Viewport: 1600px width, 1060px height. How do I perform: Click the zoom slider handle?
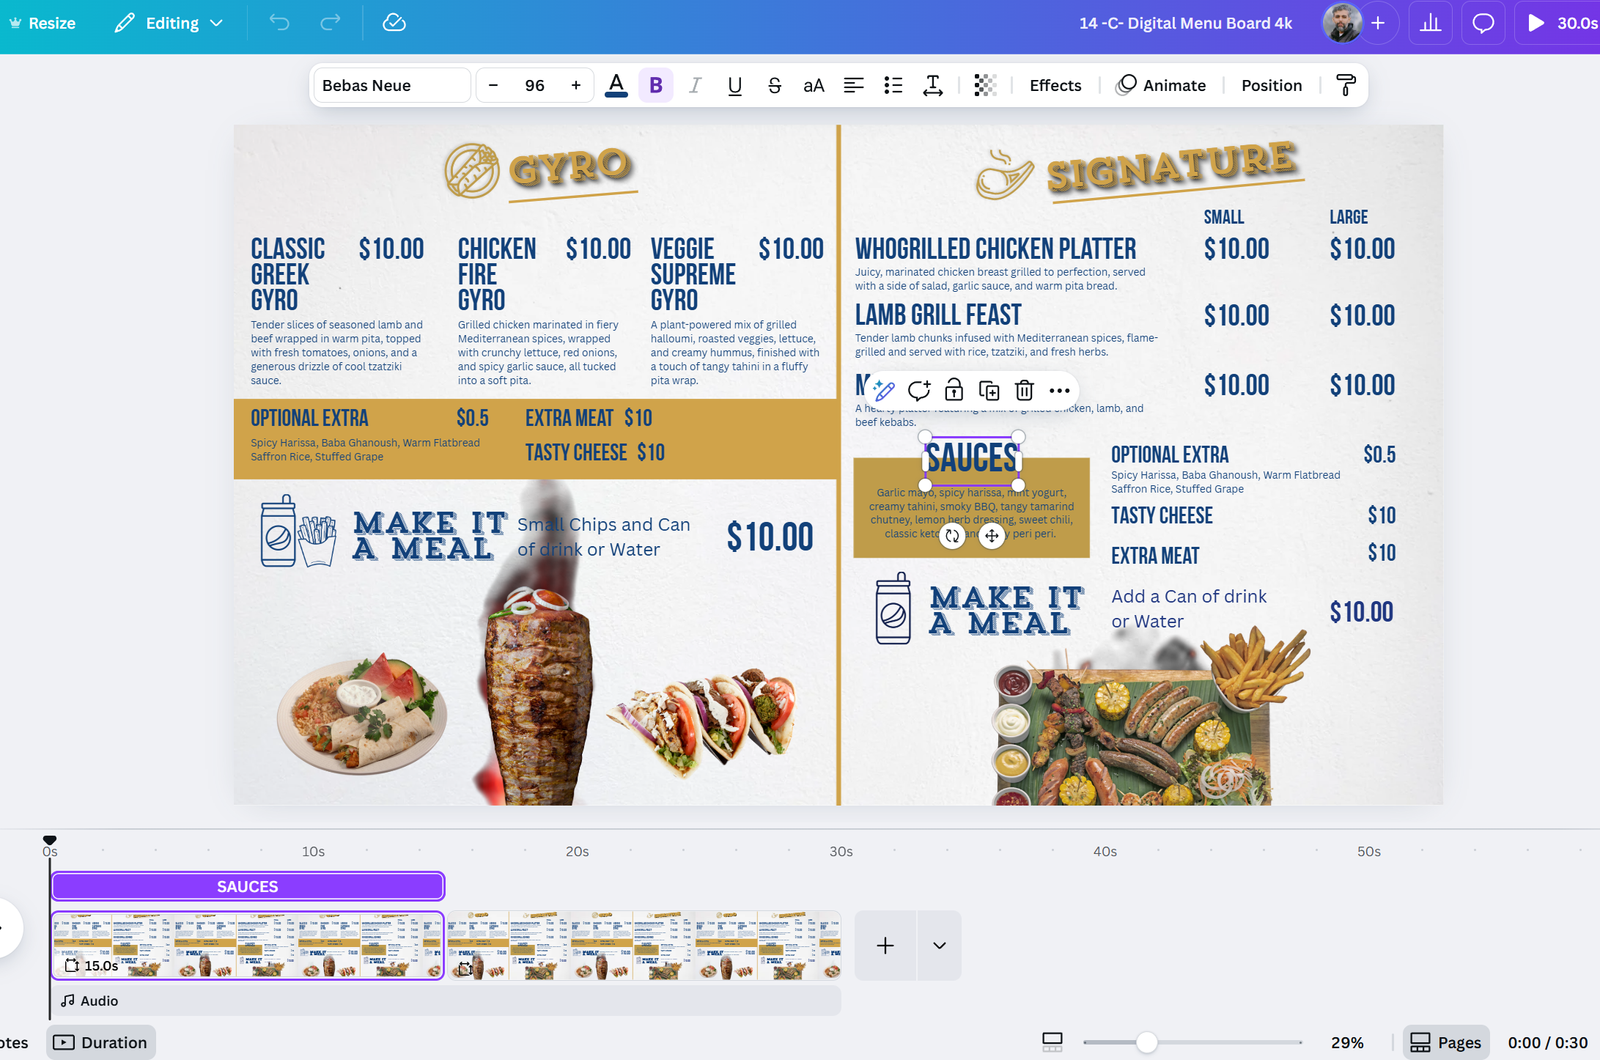[1147, 1043]
